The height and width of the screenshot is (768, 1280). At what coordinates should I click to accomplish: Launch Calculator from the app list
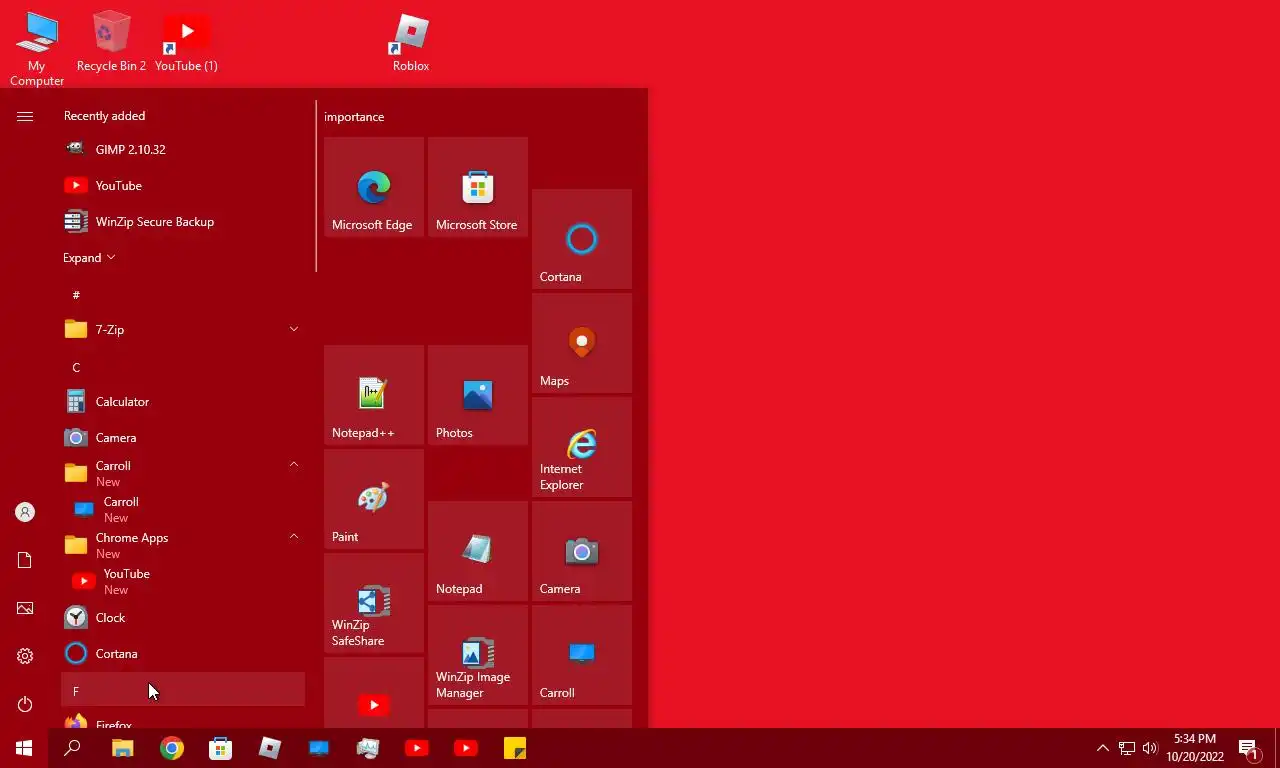pyautogui.click(x=183, y=401)
